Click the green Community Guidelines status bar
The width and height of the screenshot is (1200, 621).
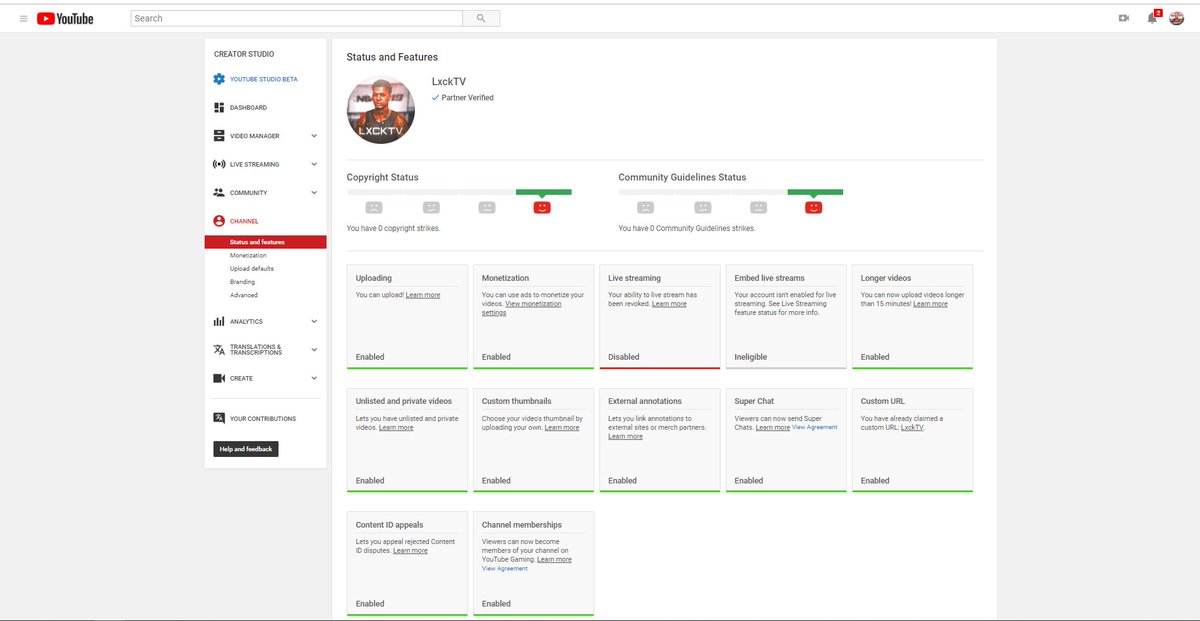click(x=815, y=191)
